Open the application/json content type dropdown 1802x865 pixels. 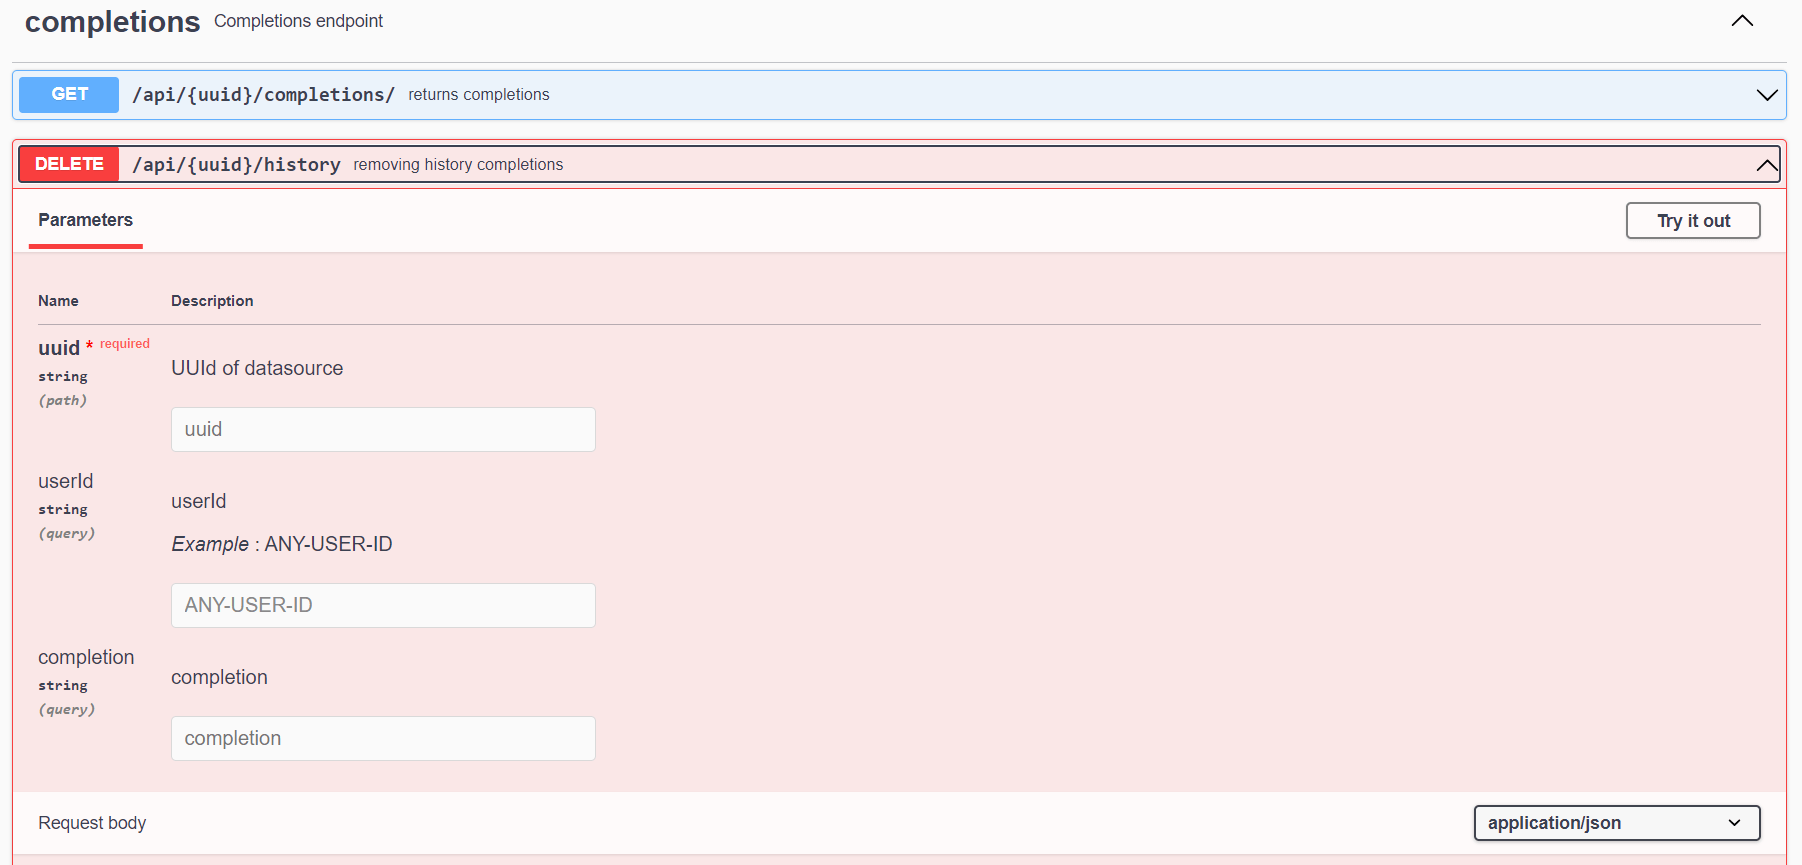[1616, 823]
